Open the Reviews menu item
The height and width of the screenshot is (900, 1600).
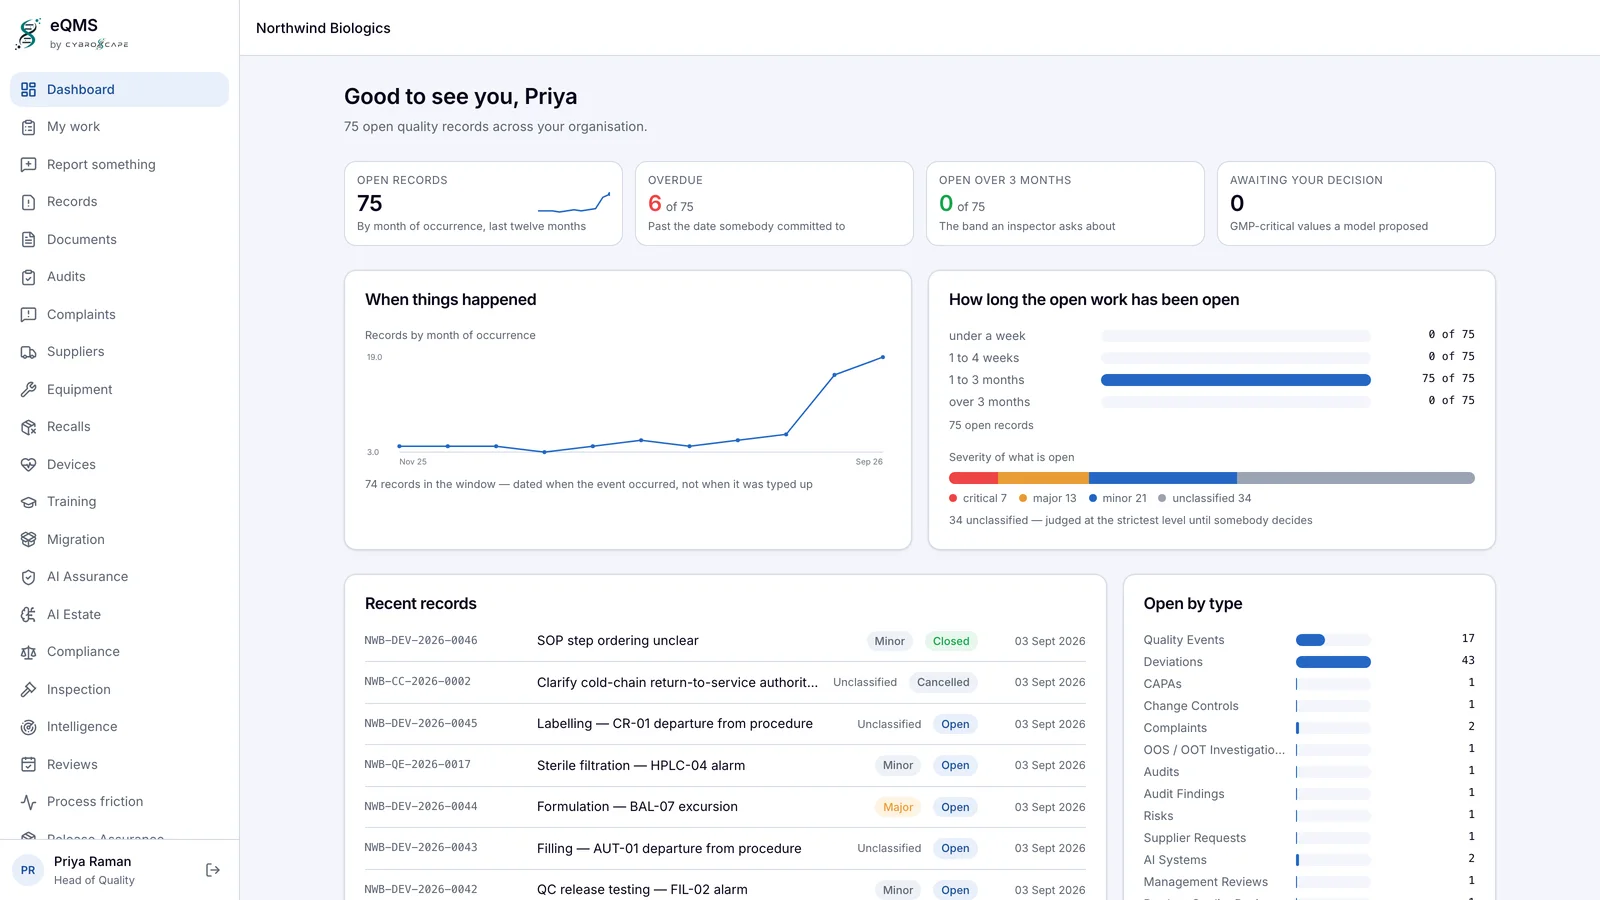[119, 765]
